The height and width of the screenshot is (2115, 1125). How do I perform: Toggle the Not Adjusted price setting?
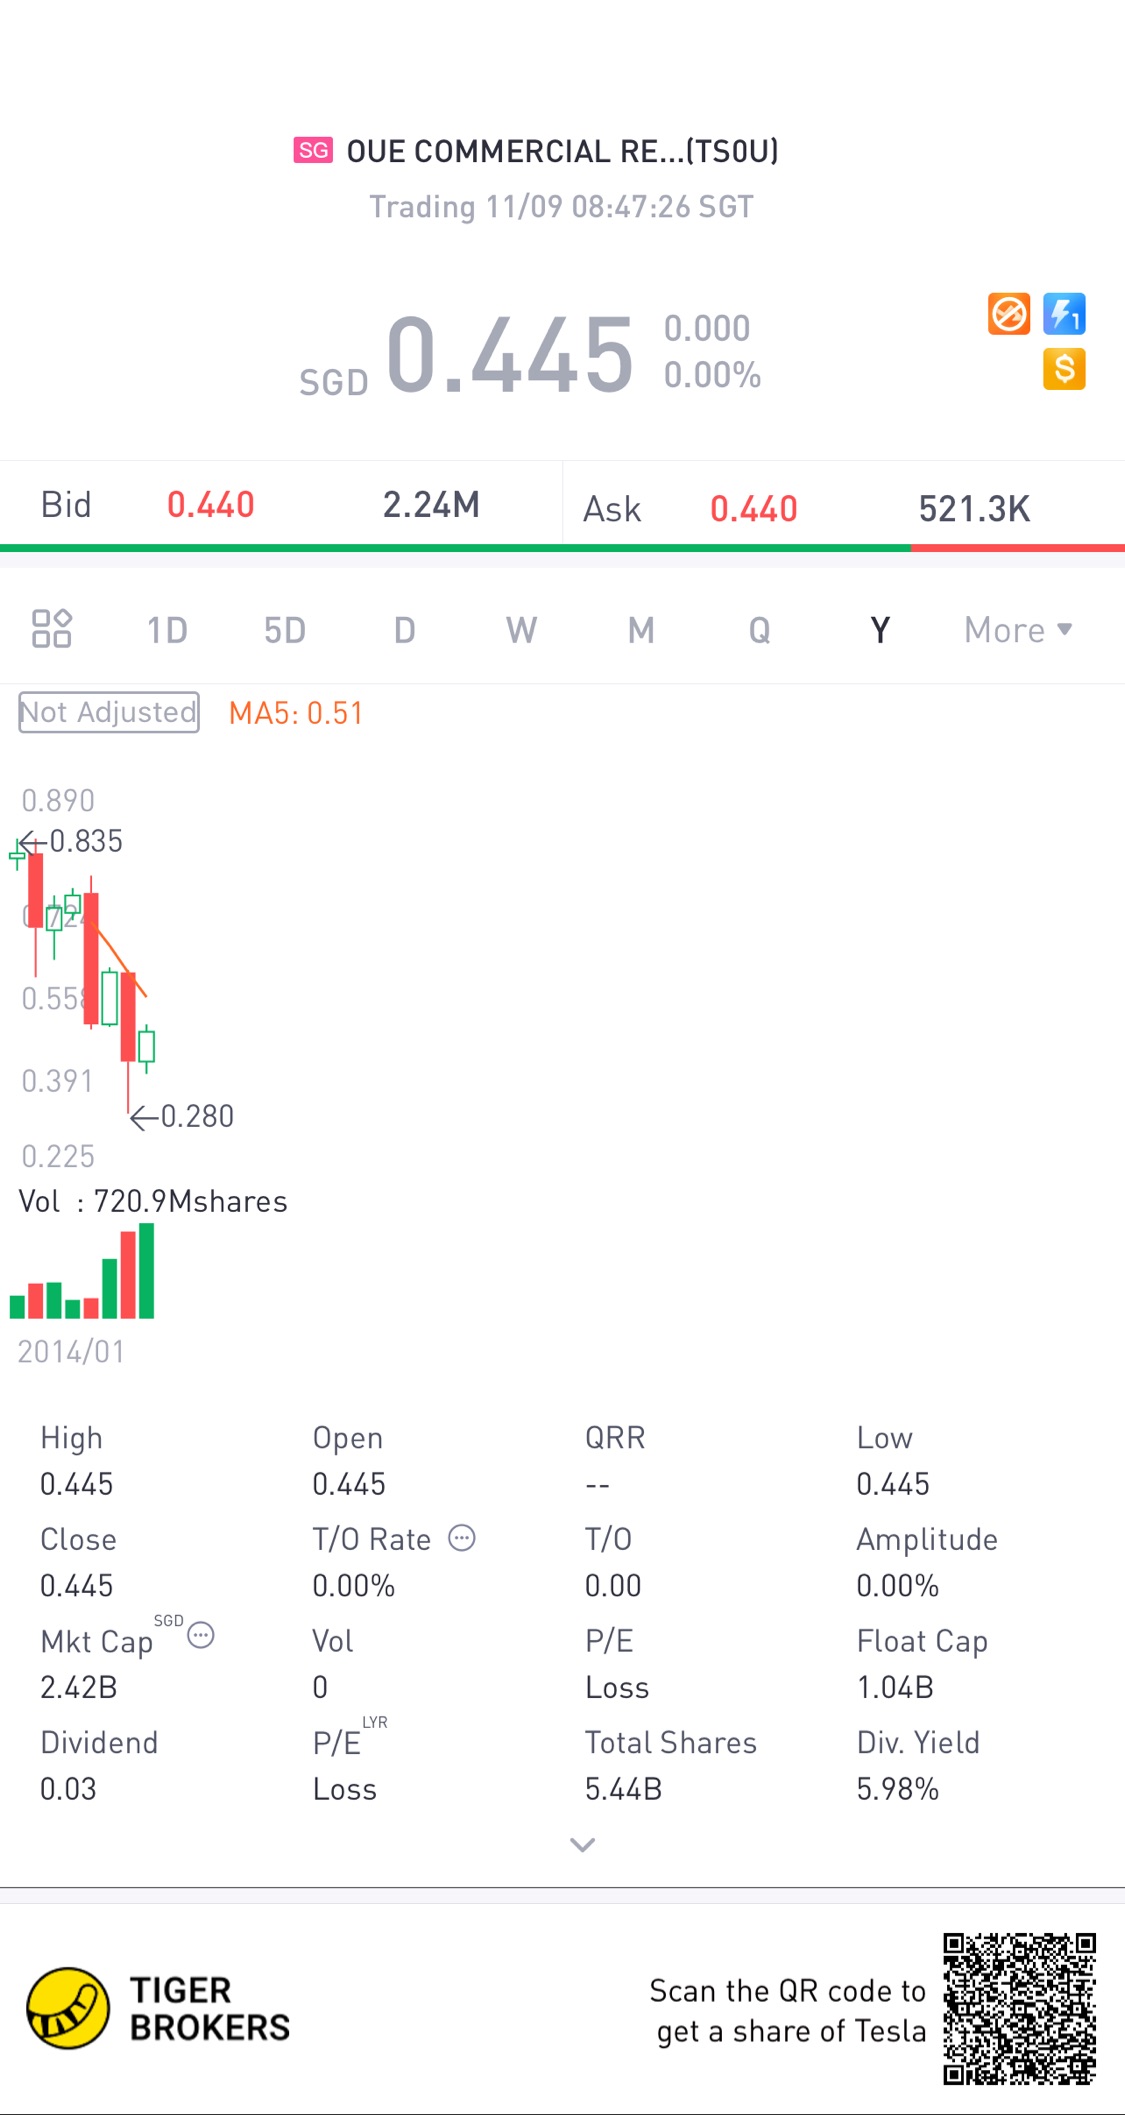coord(109,712)
